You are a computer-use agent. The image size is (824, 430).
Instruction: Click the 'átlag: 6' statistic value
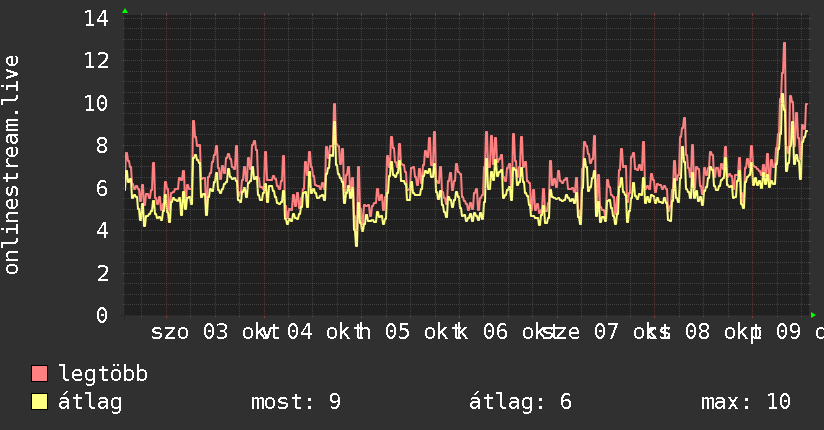click(x=520, y=402)
